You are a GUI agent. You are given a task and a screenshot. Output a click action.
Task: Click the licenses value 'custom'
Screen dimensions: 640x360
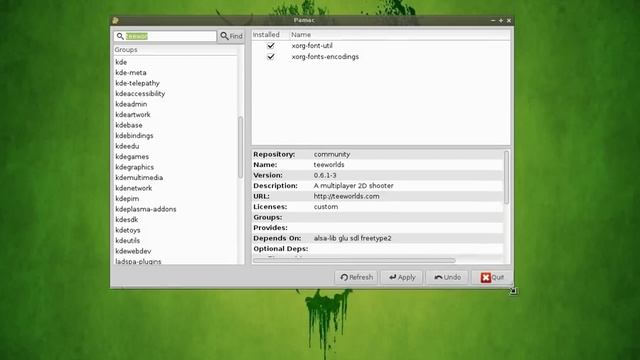[x=326, y=207]
